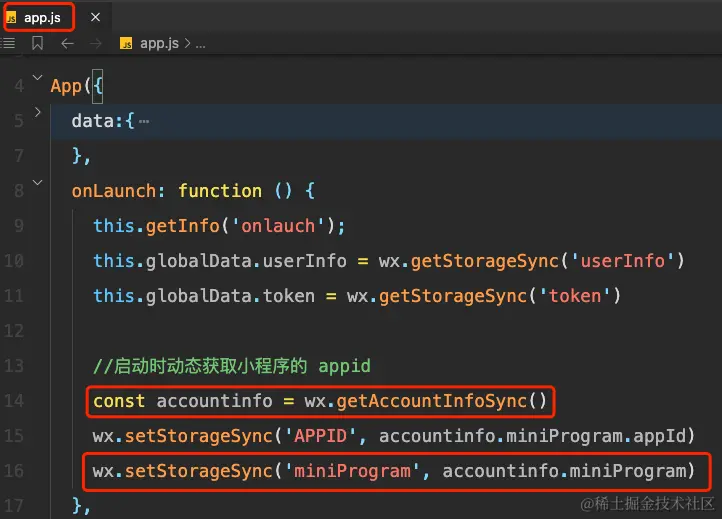722x519 pixels.
Task: Click the app.js breadcrumb item
Action: click(x=159, y=43)
